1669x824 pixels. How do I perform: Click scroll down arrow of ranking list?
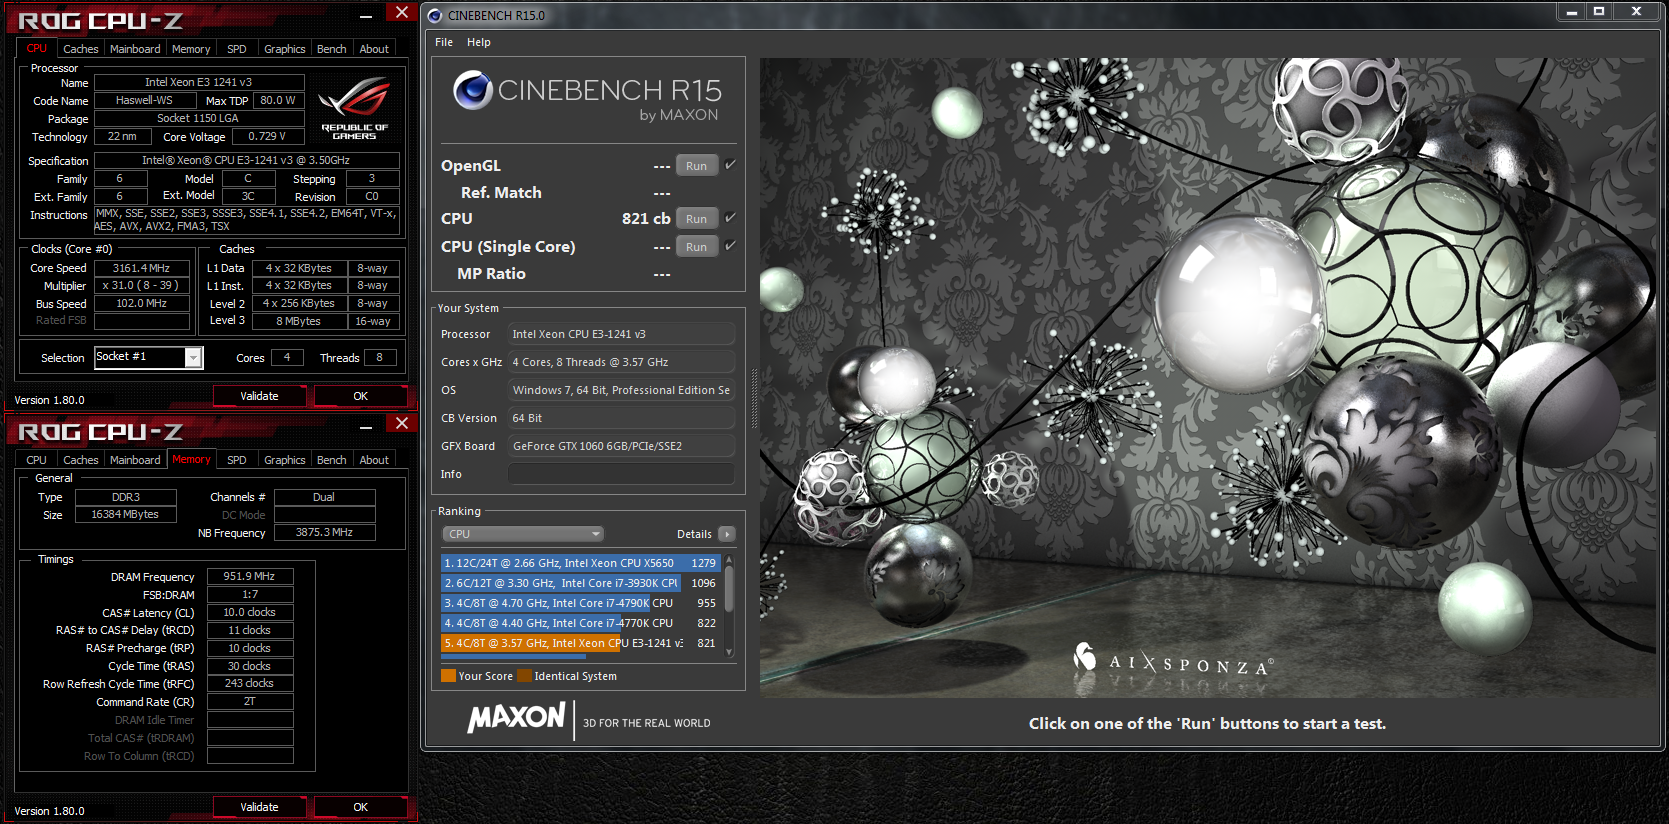(x=729, y=652)
